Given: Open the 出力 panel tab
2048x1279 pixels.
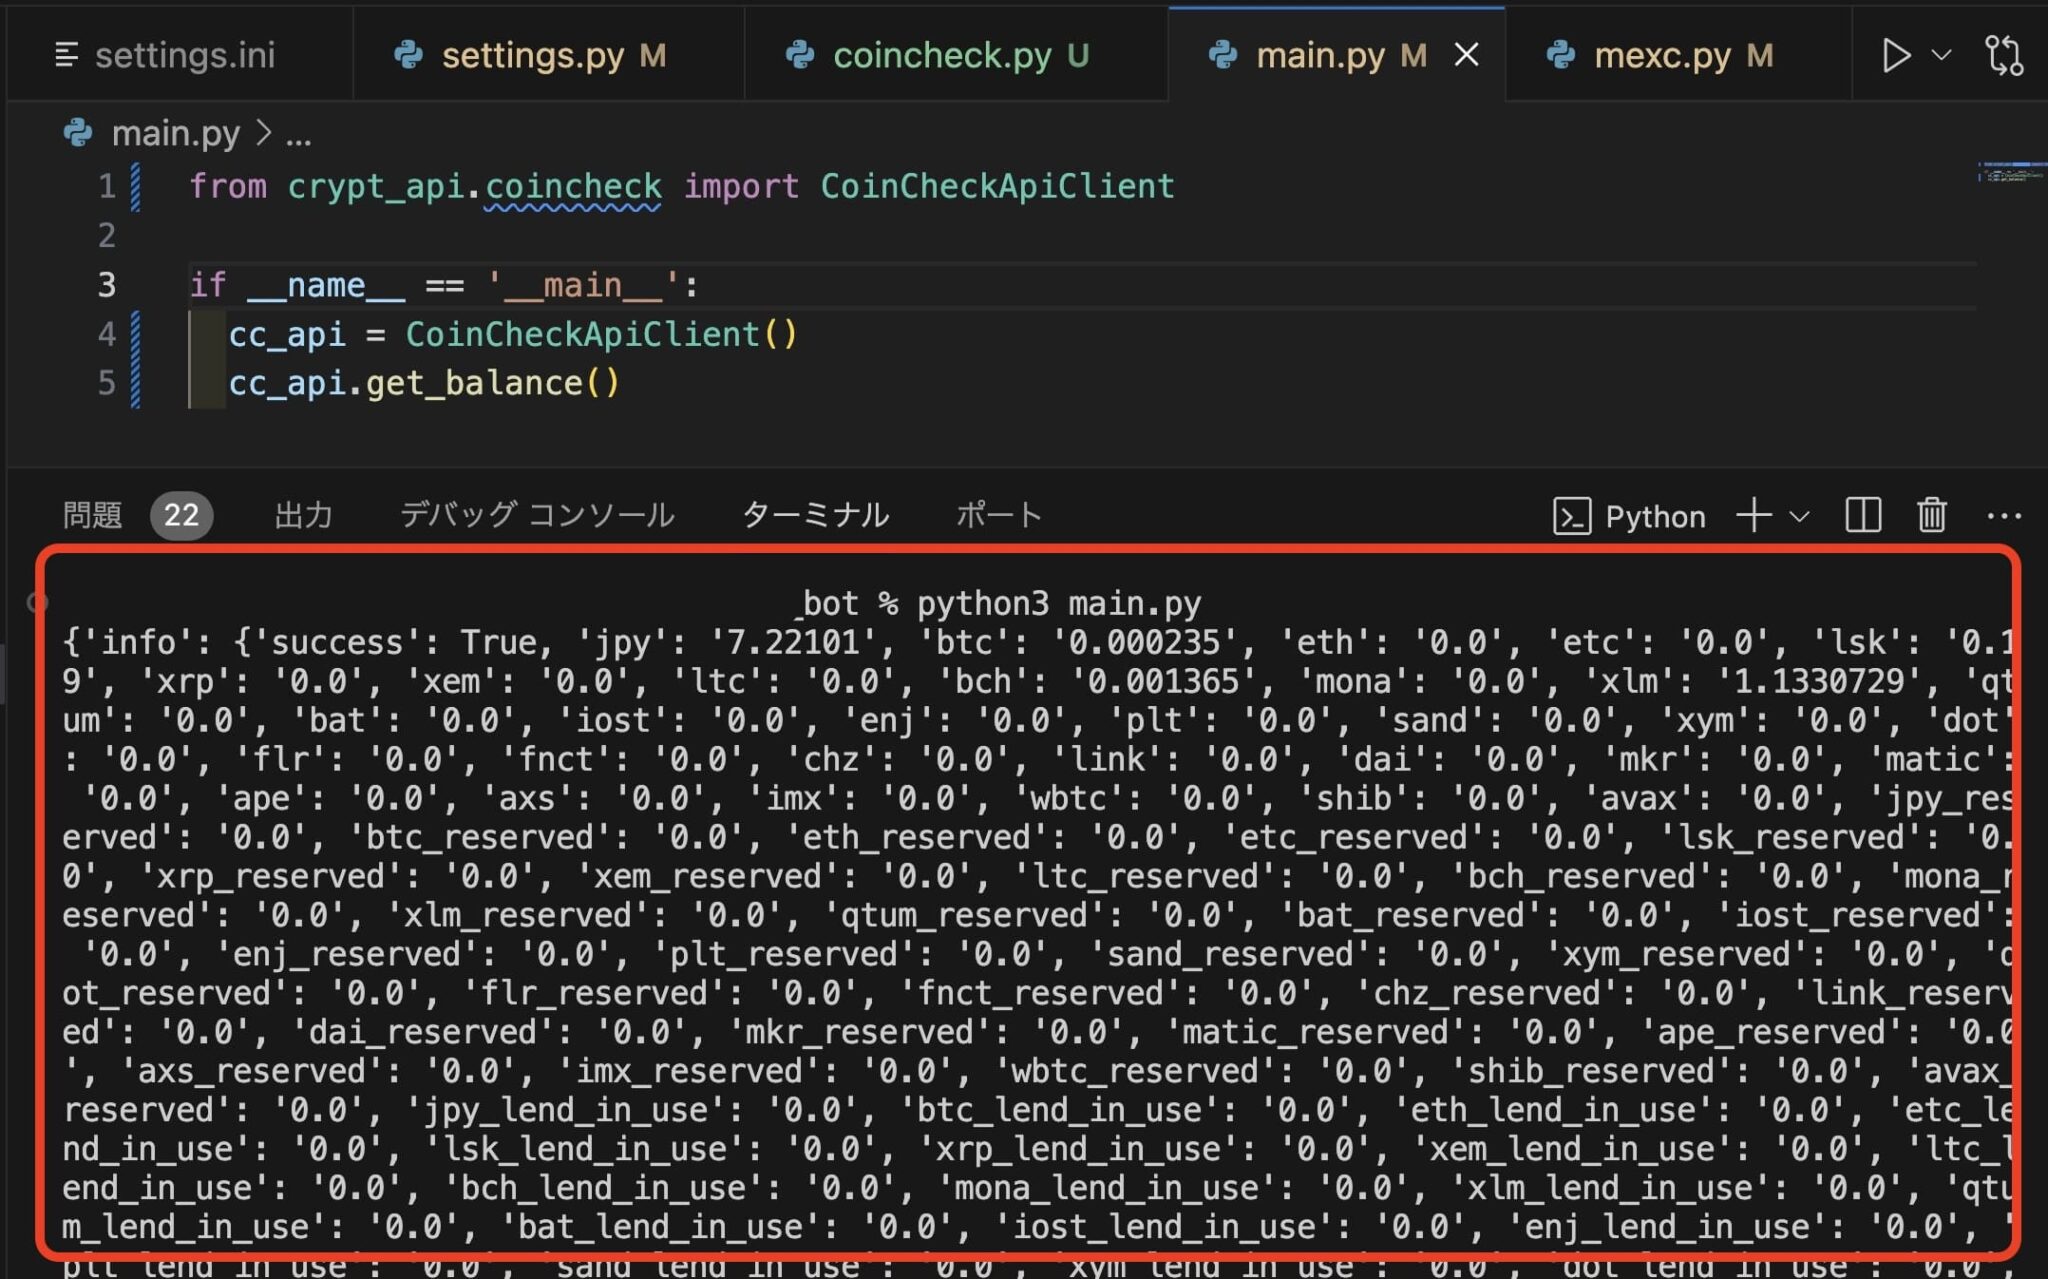Looking at the screenshot, I should (303, 515).
